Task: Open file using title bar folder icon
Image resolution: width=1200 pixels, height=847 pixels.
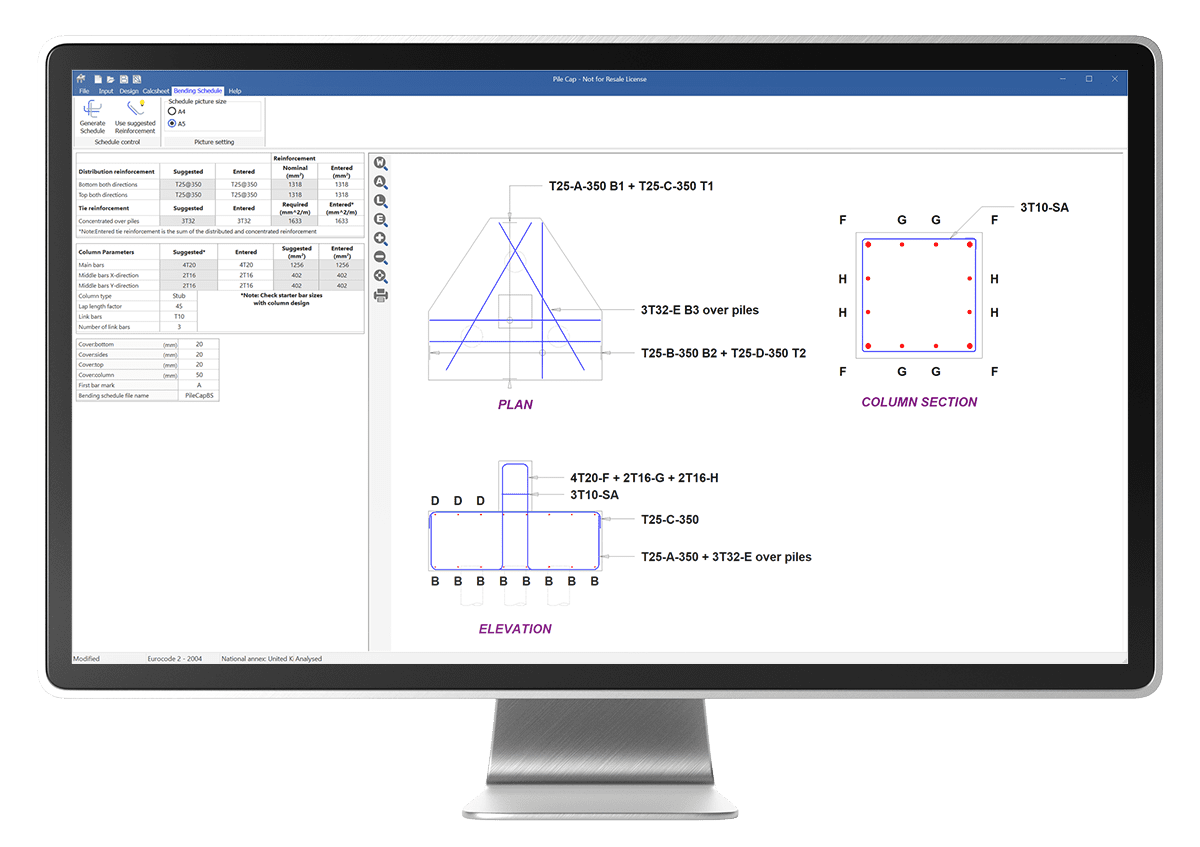Action: [x=111, y=79]
